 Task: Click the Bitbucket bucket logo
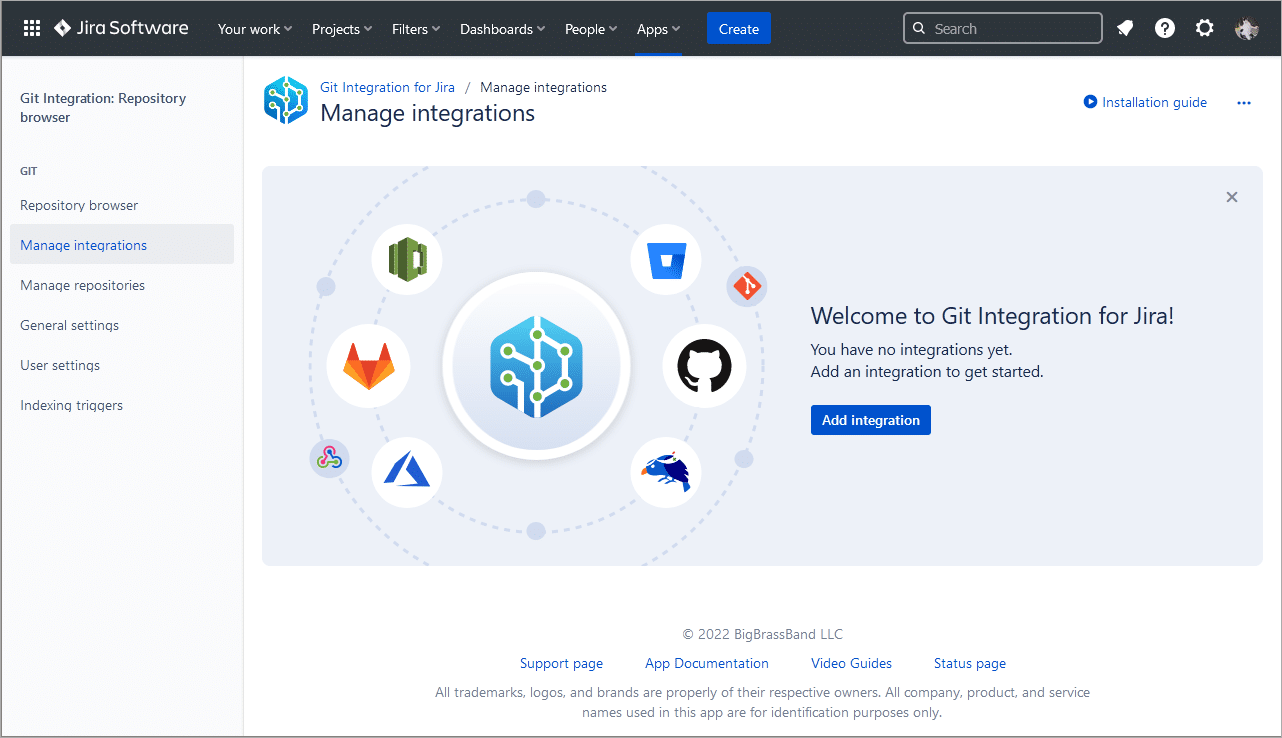[665, 260]
